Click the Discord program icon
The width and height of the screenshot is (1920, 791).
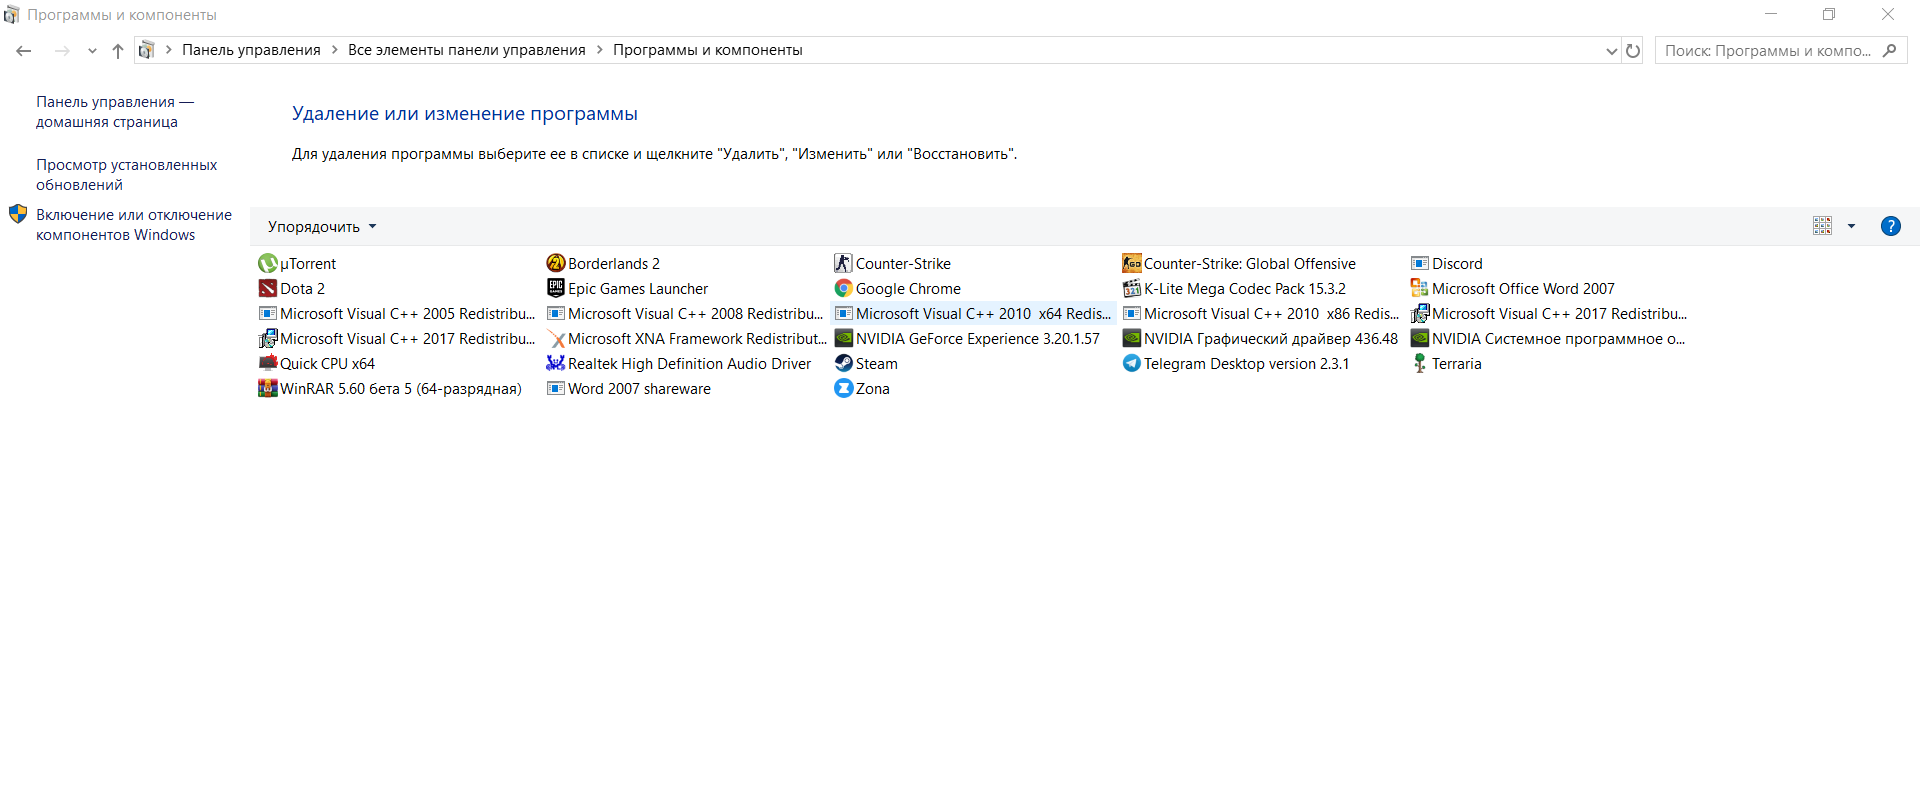(x=1419, y=264)
